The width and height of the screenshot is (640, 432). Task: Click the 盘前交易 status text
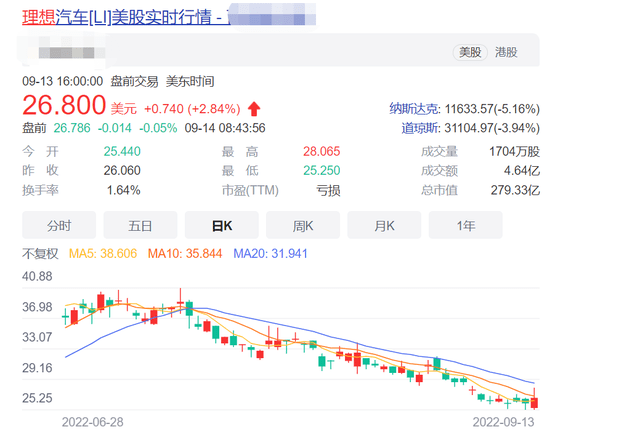[134, 81]
